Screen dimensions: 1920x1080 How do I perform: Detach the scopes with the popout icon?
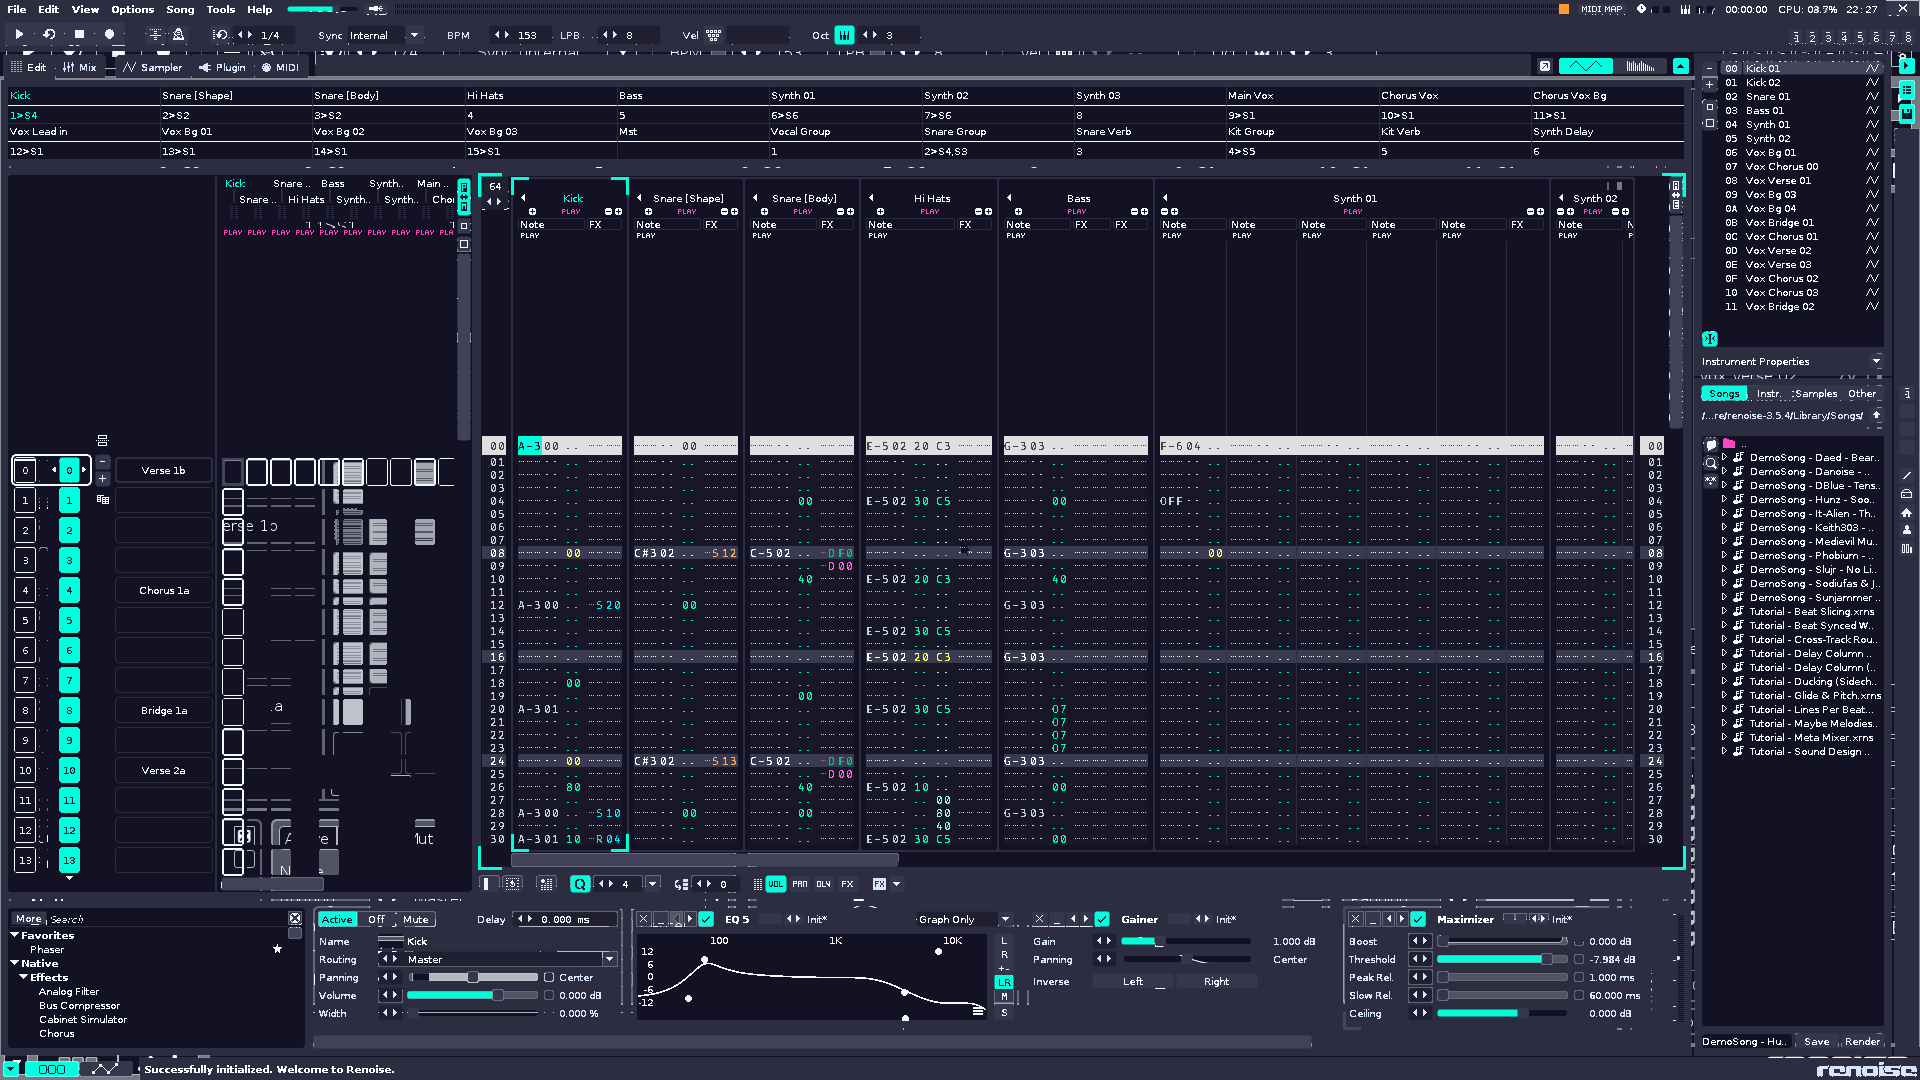coord(1545,66)
